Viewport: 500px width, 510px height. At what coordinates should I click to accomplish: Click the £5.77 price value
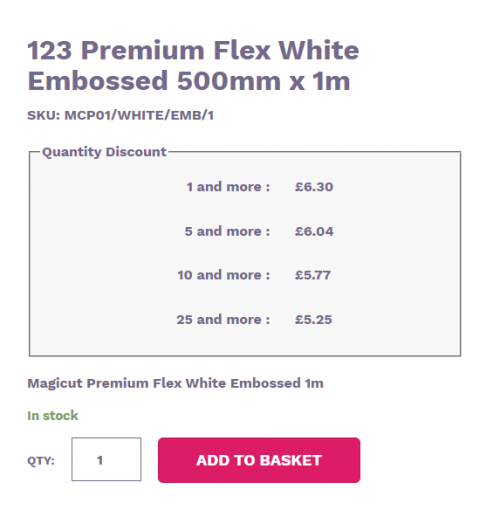coord(313,275)
